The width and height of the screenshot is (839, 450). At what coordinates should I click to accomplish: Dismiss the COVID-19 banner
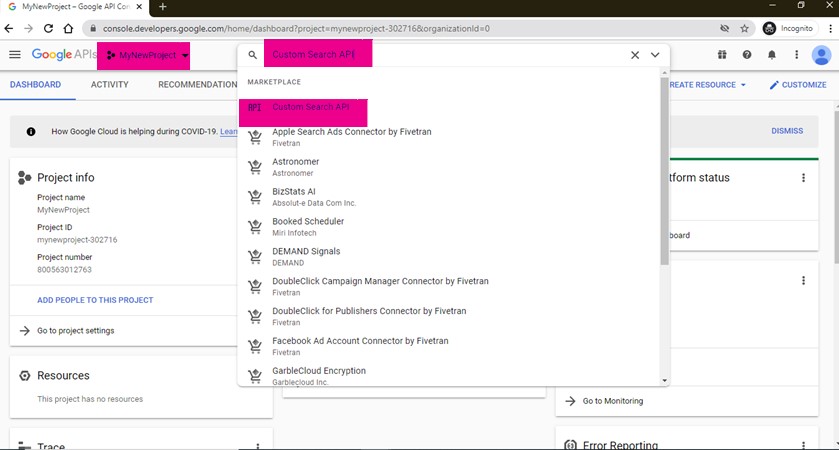pyautogui.click(x=787, y=131)
